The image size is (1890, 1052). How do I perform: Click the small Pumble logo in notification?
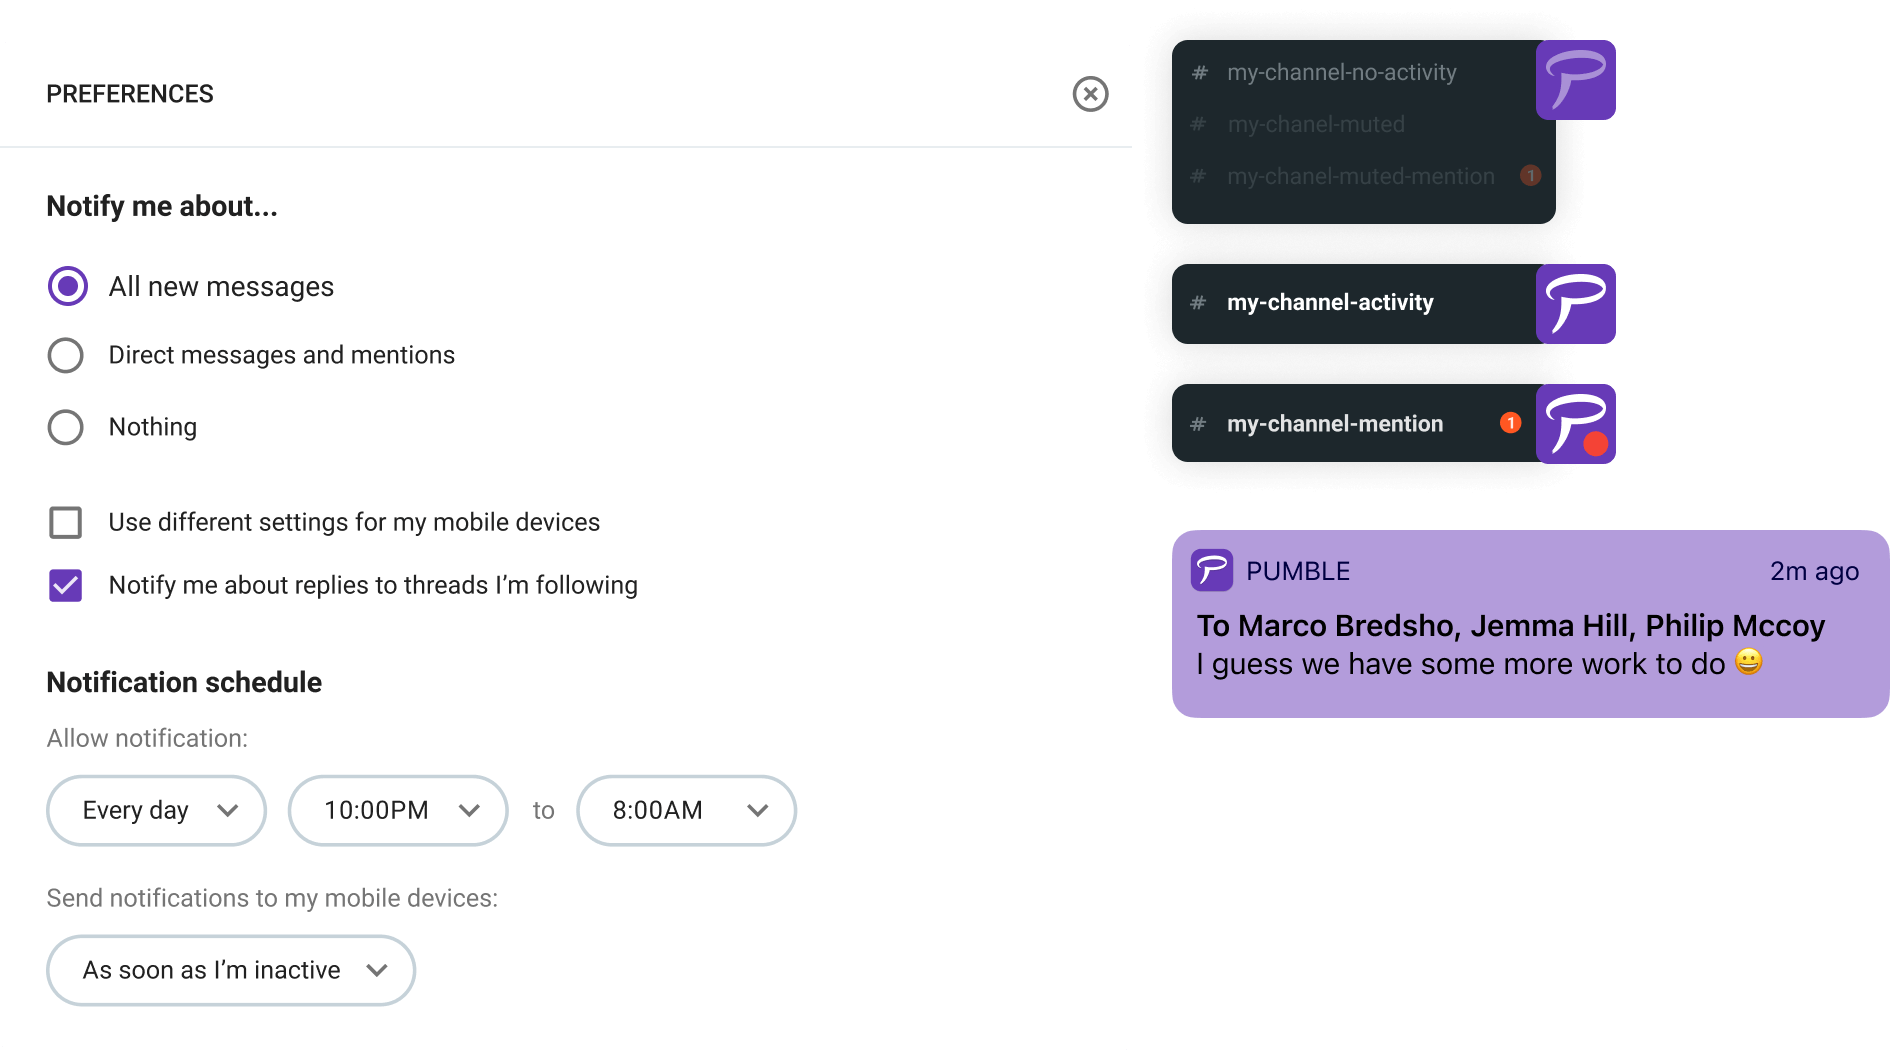pyautogui.click(x=1211, y=571)
